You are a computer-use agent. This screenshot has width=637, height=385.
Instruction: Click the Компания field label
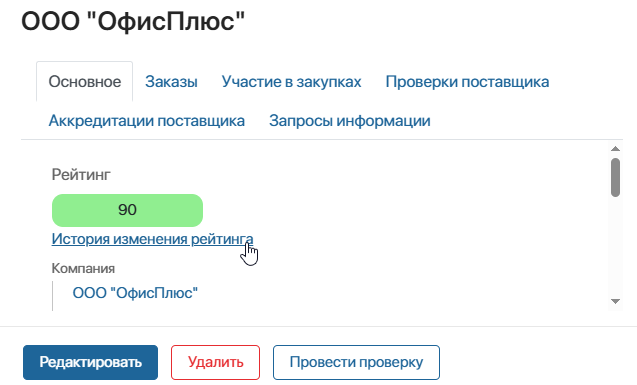[83, 268]
